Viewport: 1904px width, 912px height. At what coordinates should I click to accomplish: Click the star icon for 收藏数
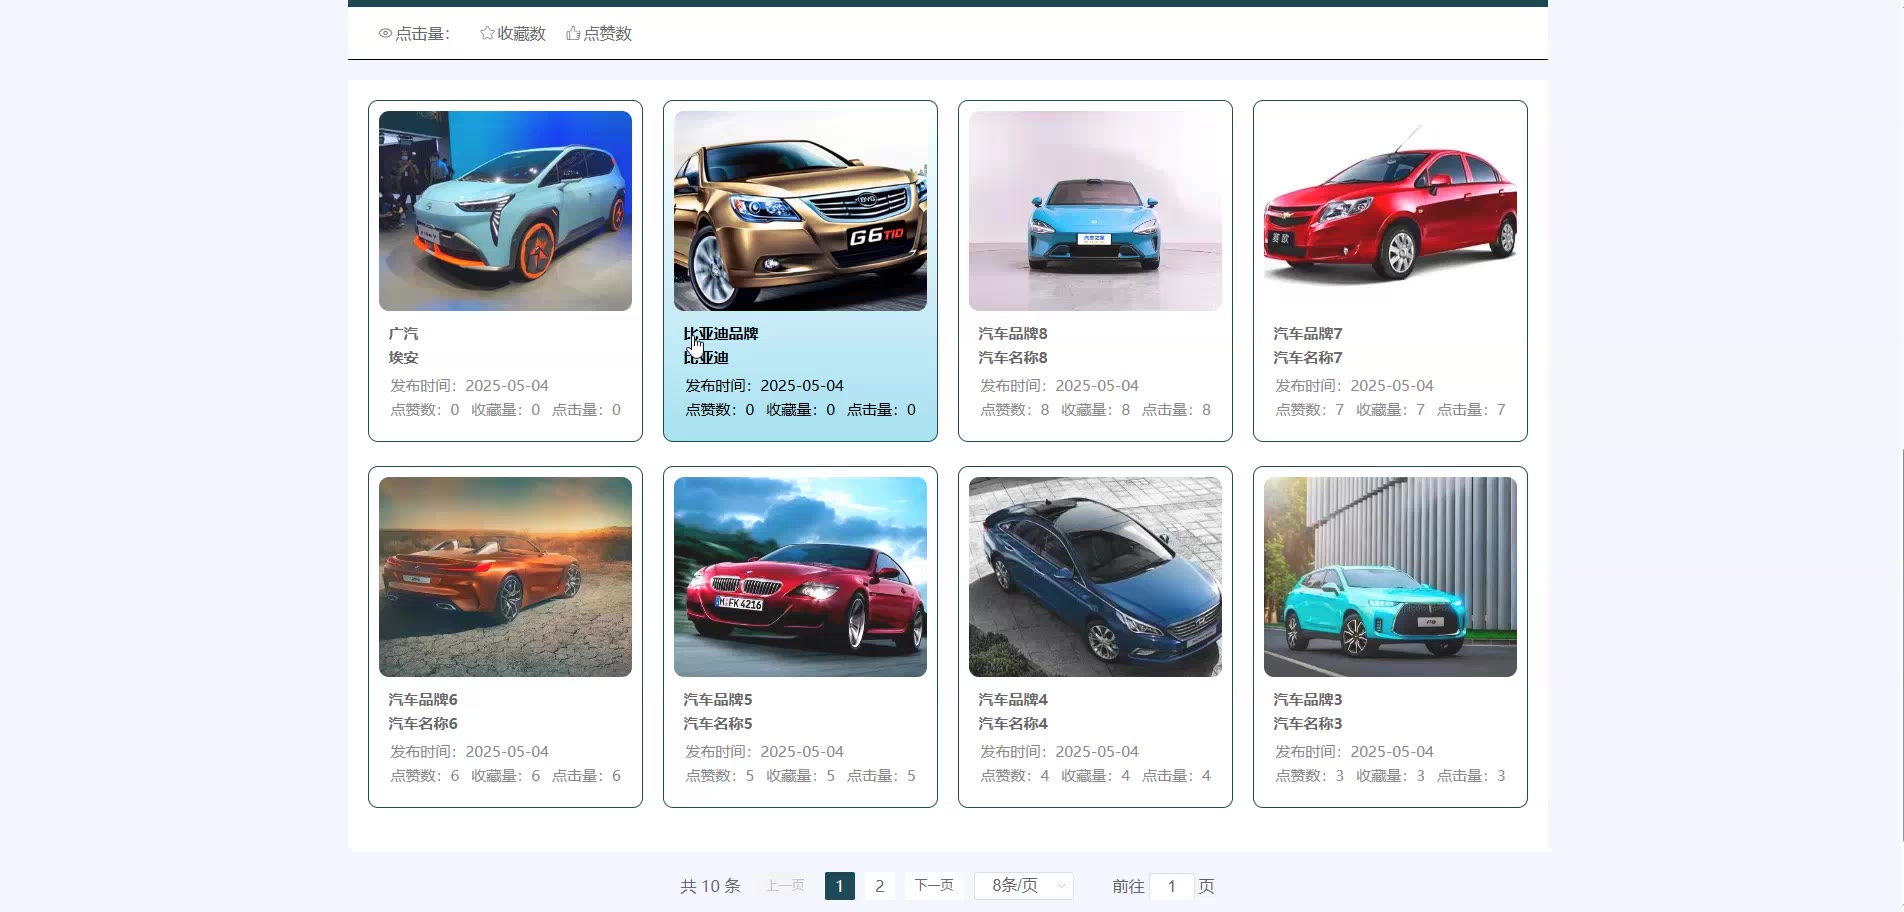coord(487,34)
